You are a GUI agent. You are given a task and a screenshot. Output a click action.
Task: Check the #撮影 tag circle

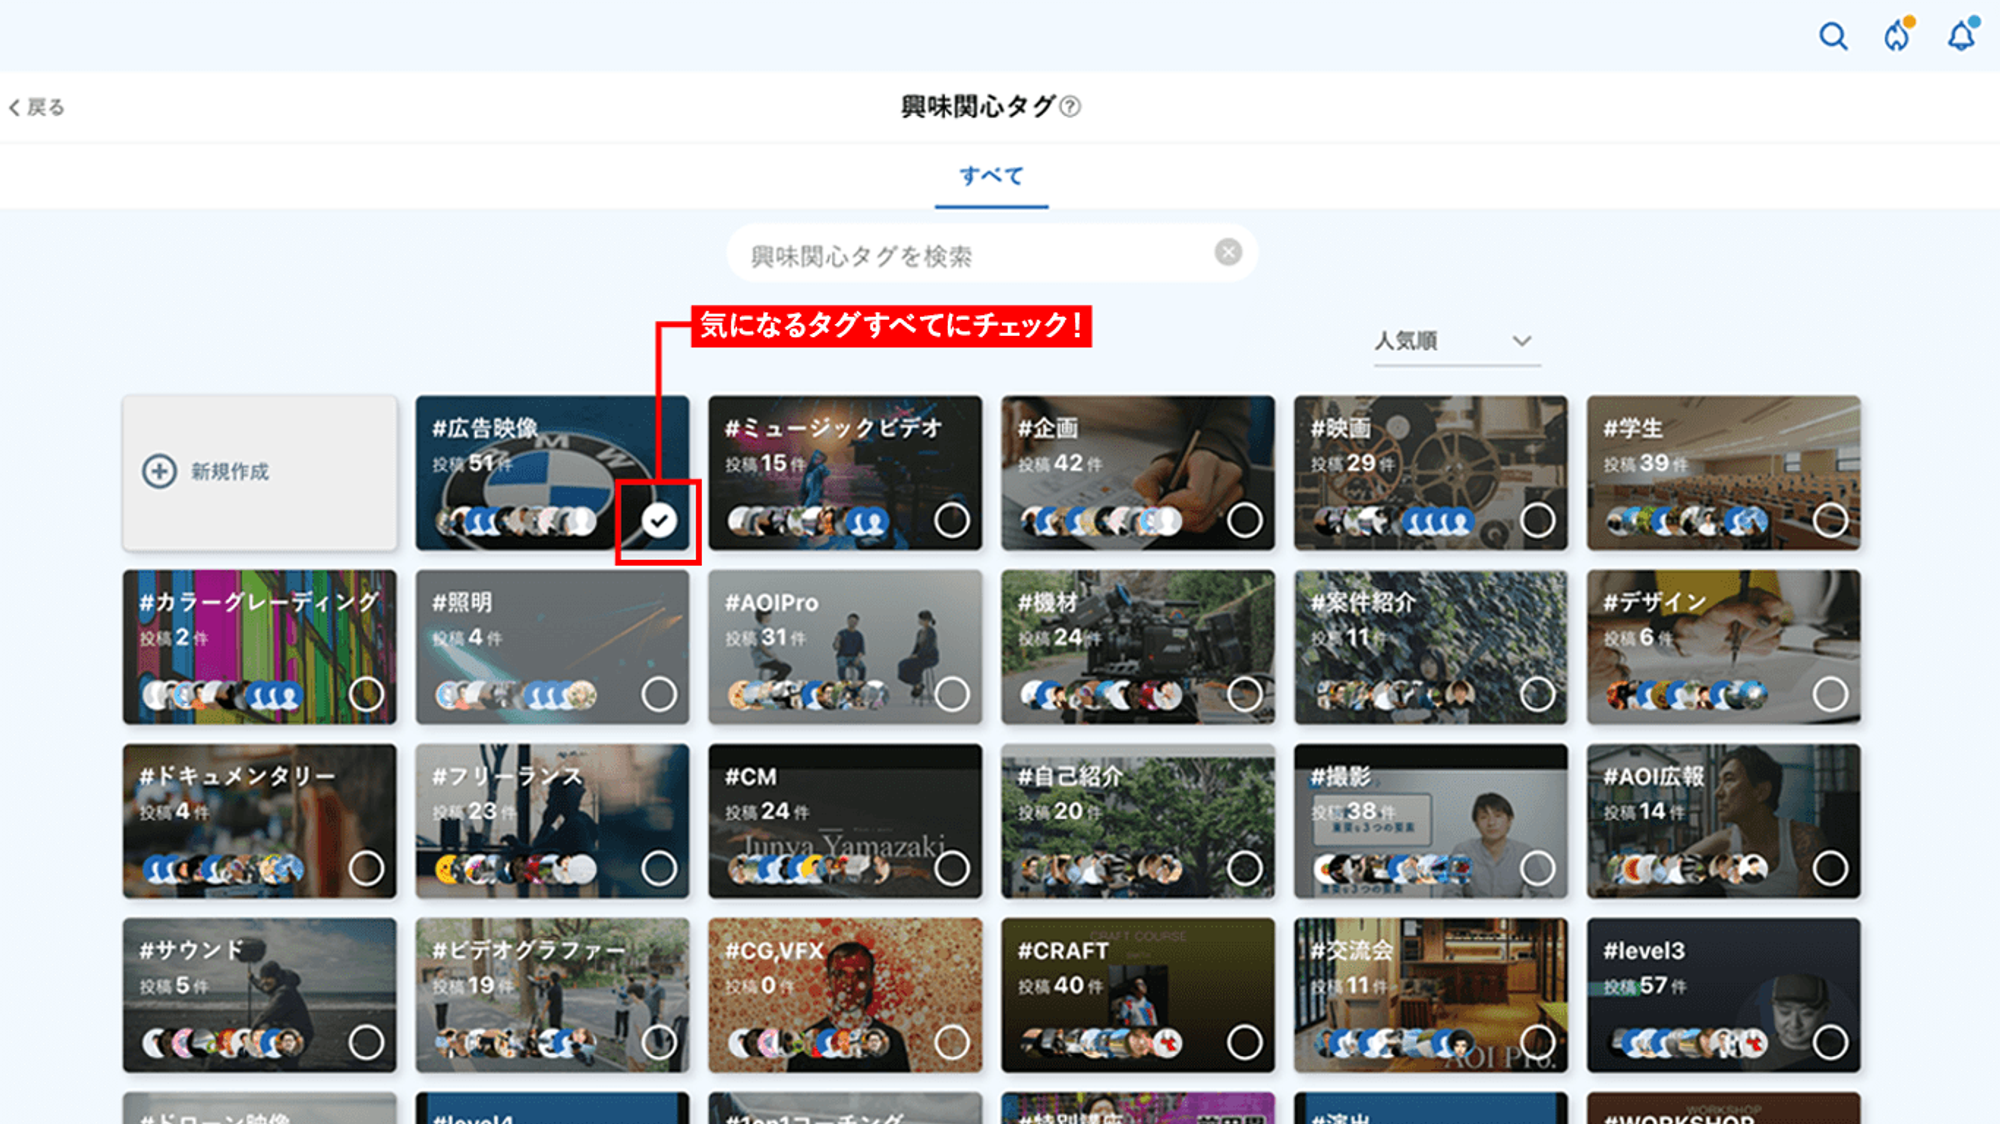tap(1538, 868)
